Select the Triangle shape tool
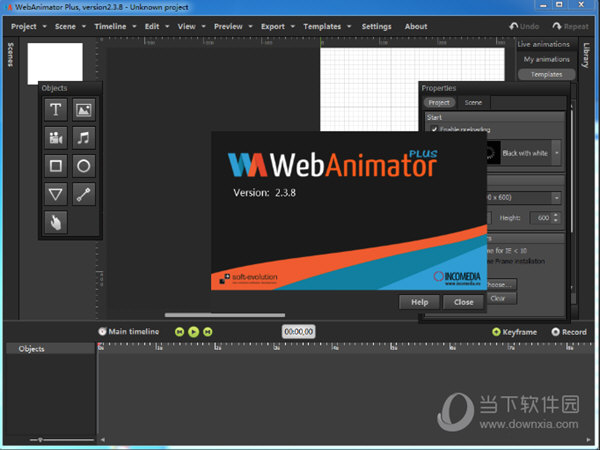The image size is (600, 450). (x=56, y=194)
